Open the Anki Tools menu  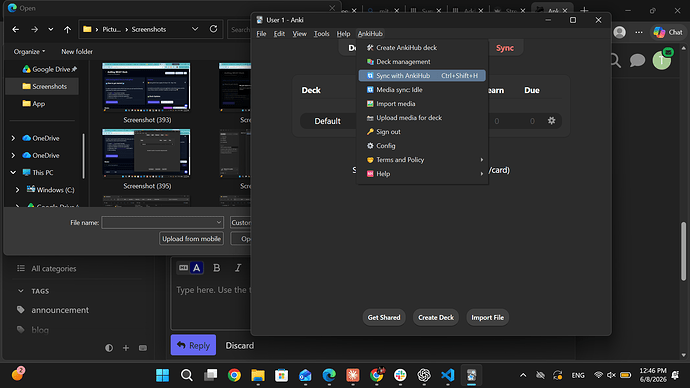pos(321,34)
